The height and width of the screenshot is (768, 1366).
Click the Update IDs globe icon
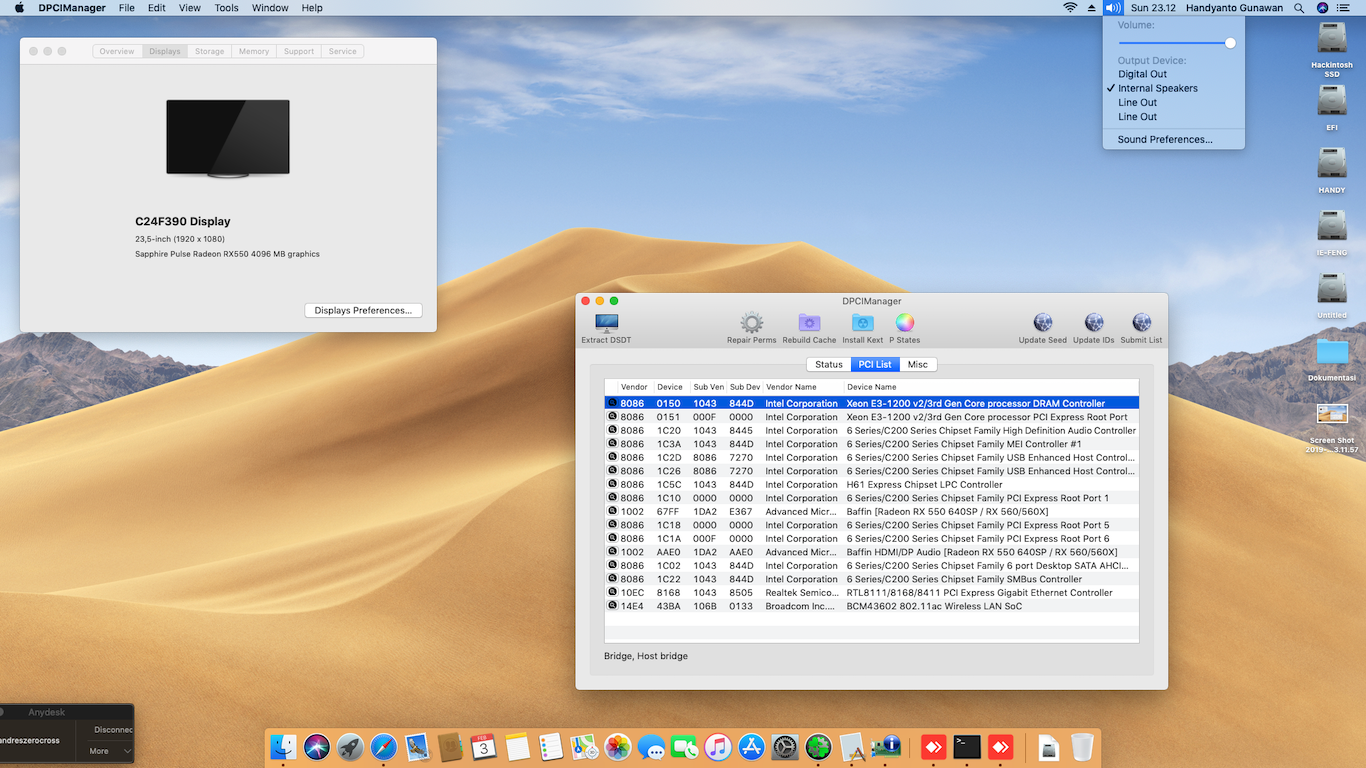[x=1094, y=323]
